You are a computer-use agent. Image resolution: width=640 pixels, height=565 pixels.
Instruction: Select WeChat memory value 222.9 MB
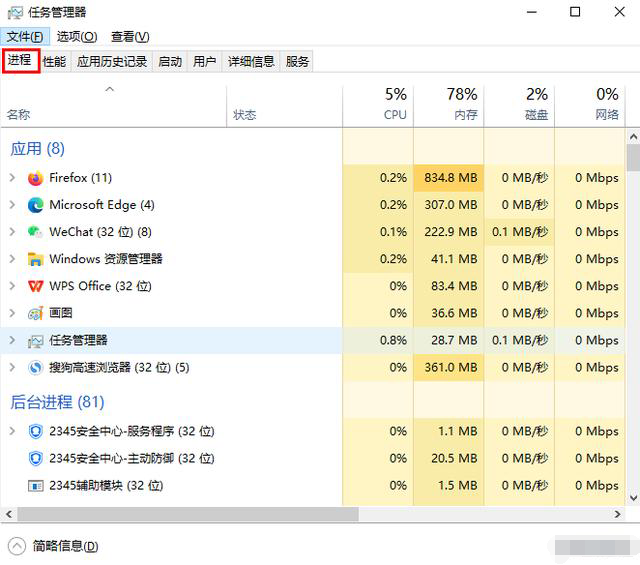click(451, 232)
